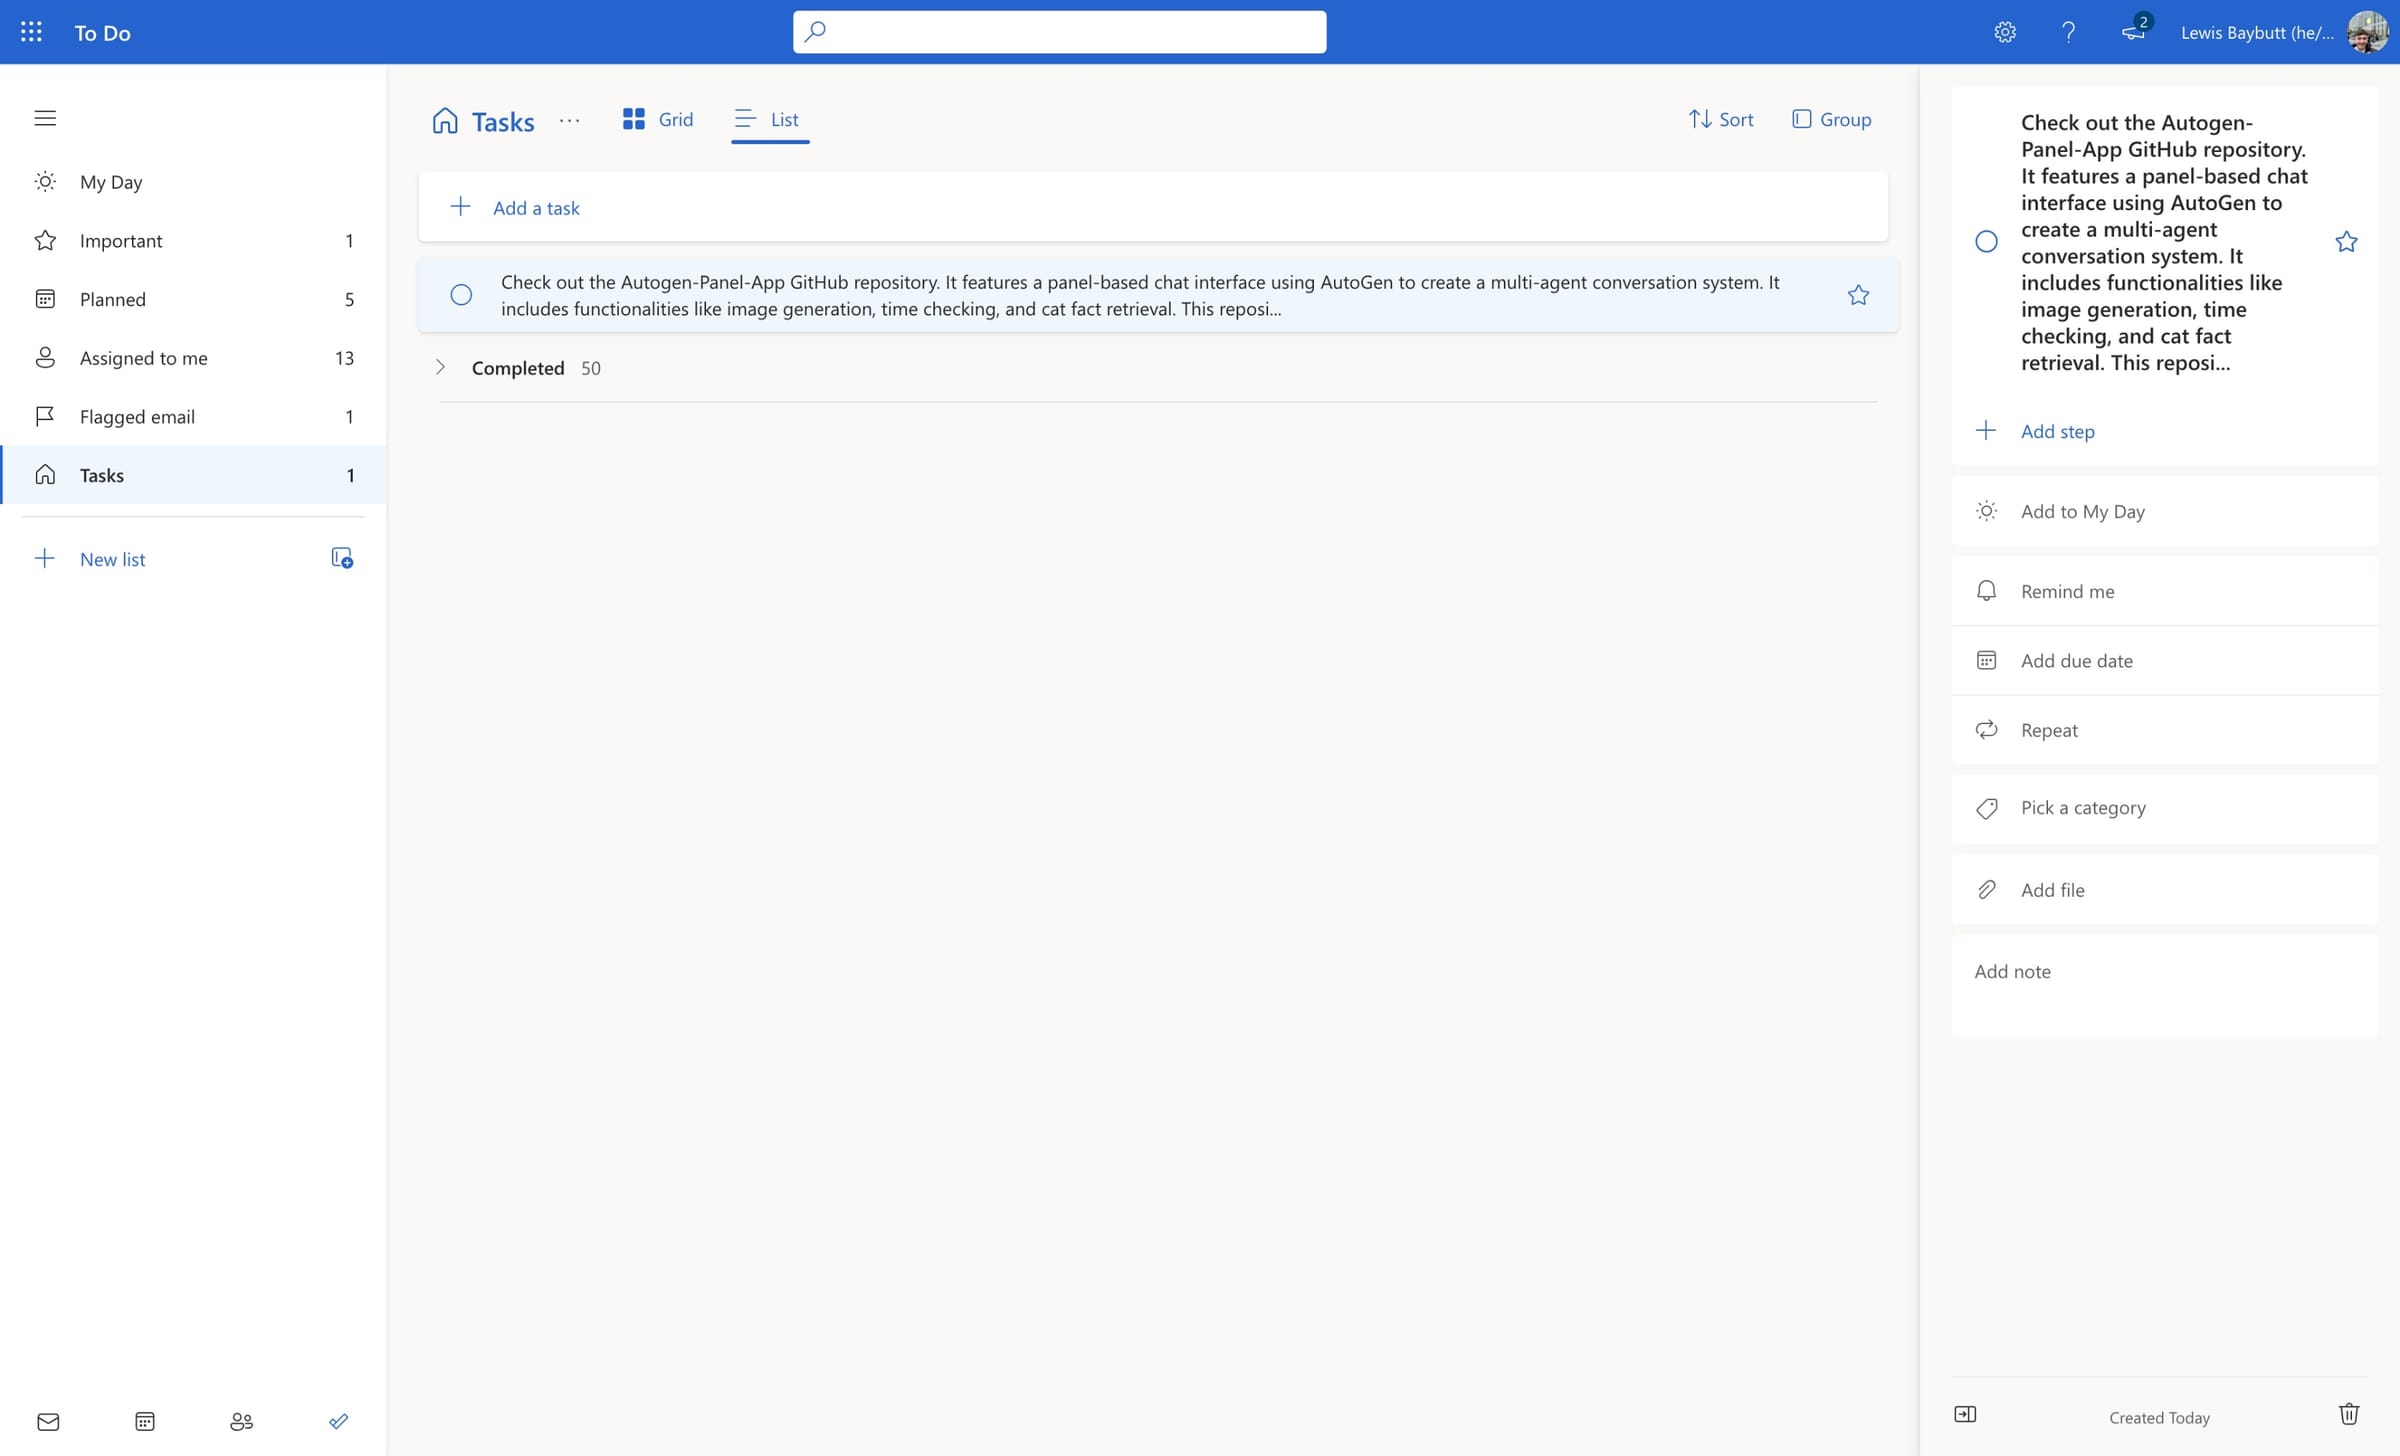Mark the task important in detail pane
Image resolution: width=2400 pixels, height=1456 pixels.
[x=2347, y=241]
